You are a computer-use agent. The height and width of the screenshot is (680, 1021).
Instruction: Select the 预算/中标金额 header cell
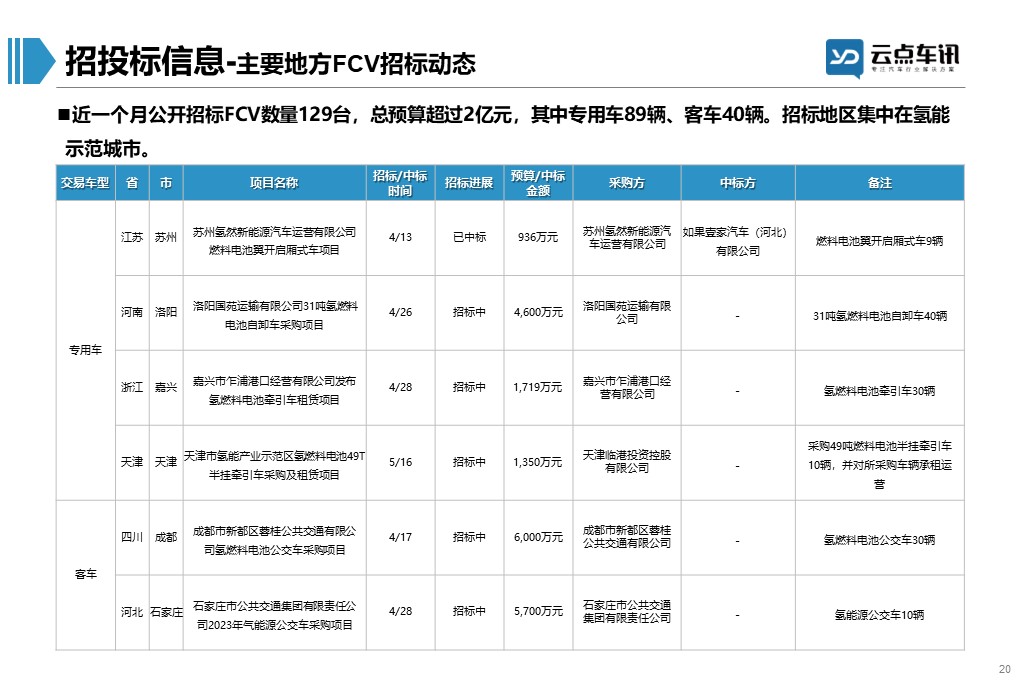538,183
